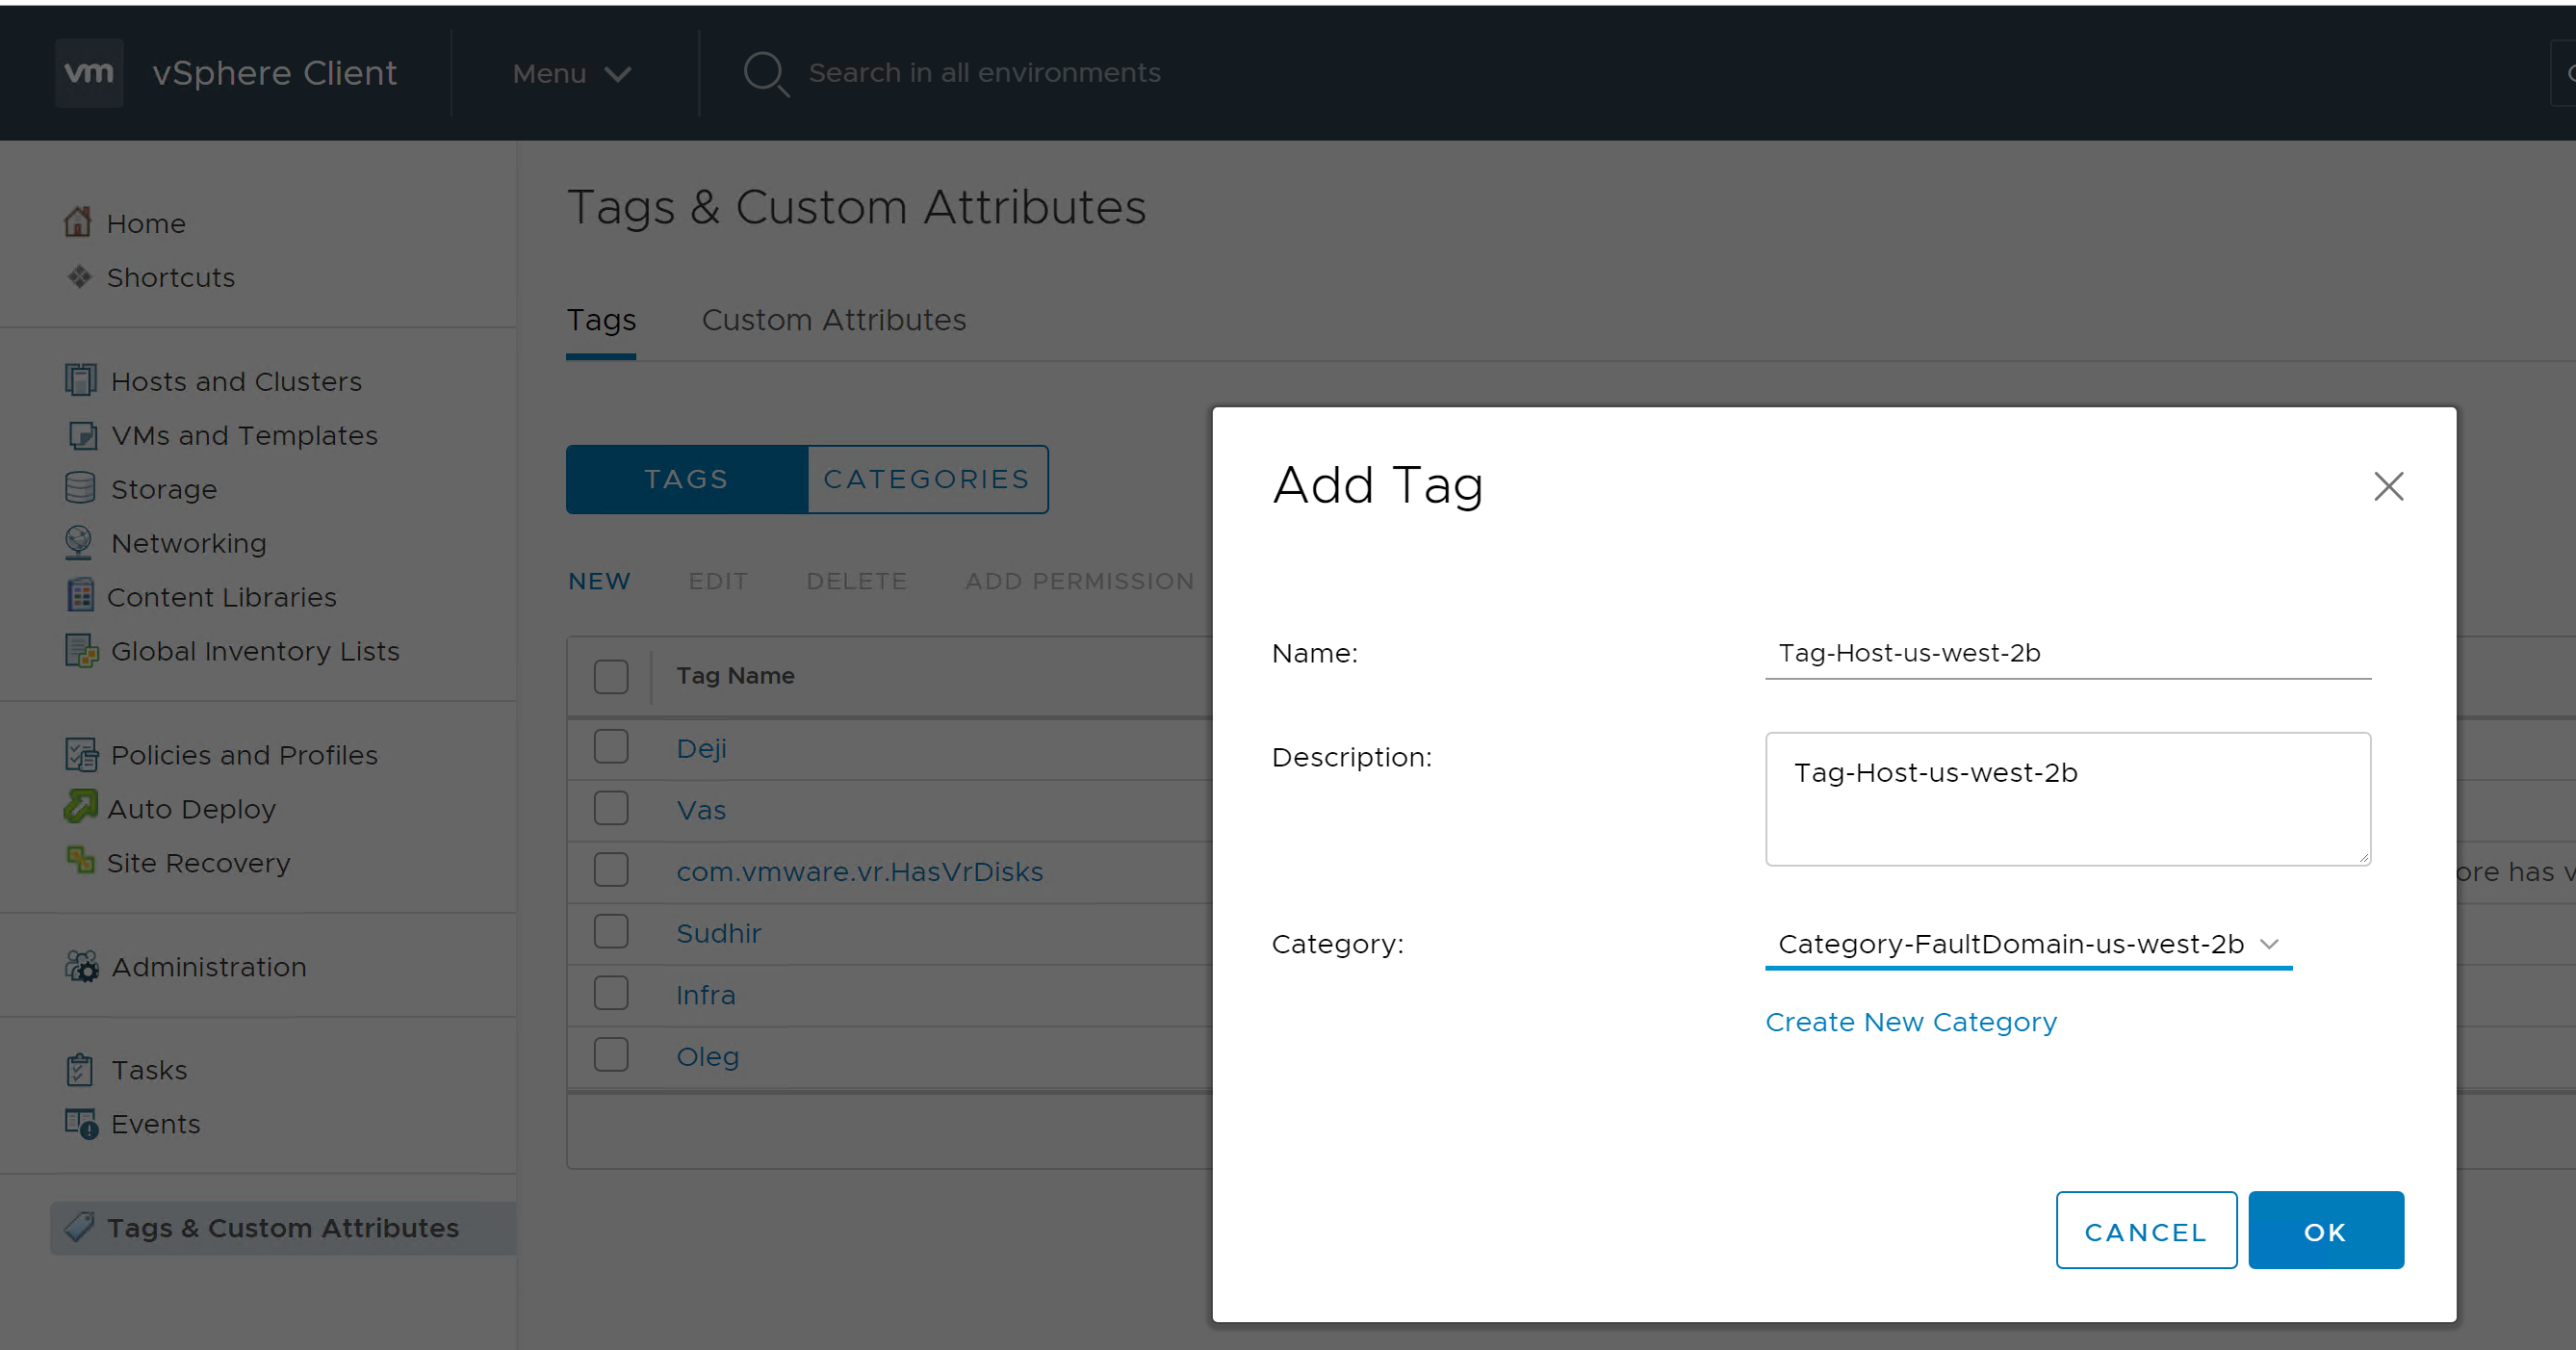
Task: Open the Storage sidebar icon
Action: (x=80, y=488)
